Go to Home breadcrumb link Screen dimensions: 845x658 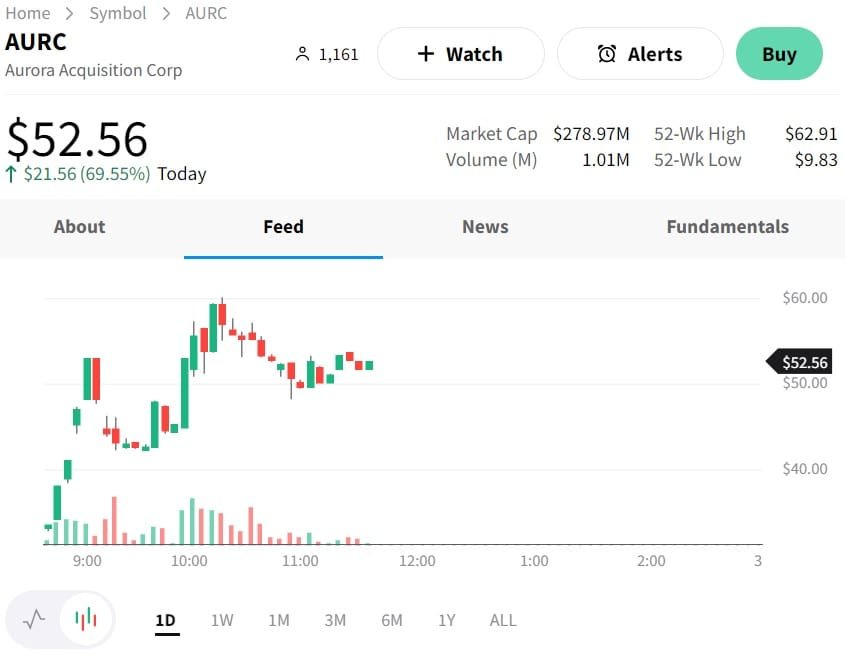click(27, 13)
